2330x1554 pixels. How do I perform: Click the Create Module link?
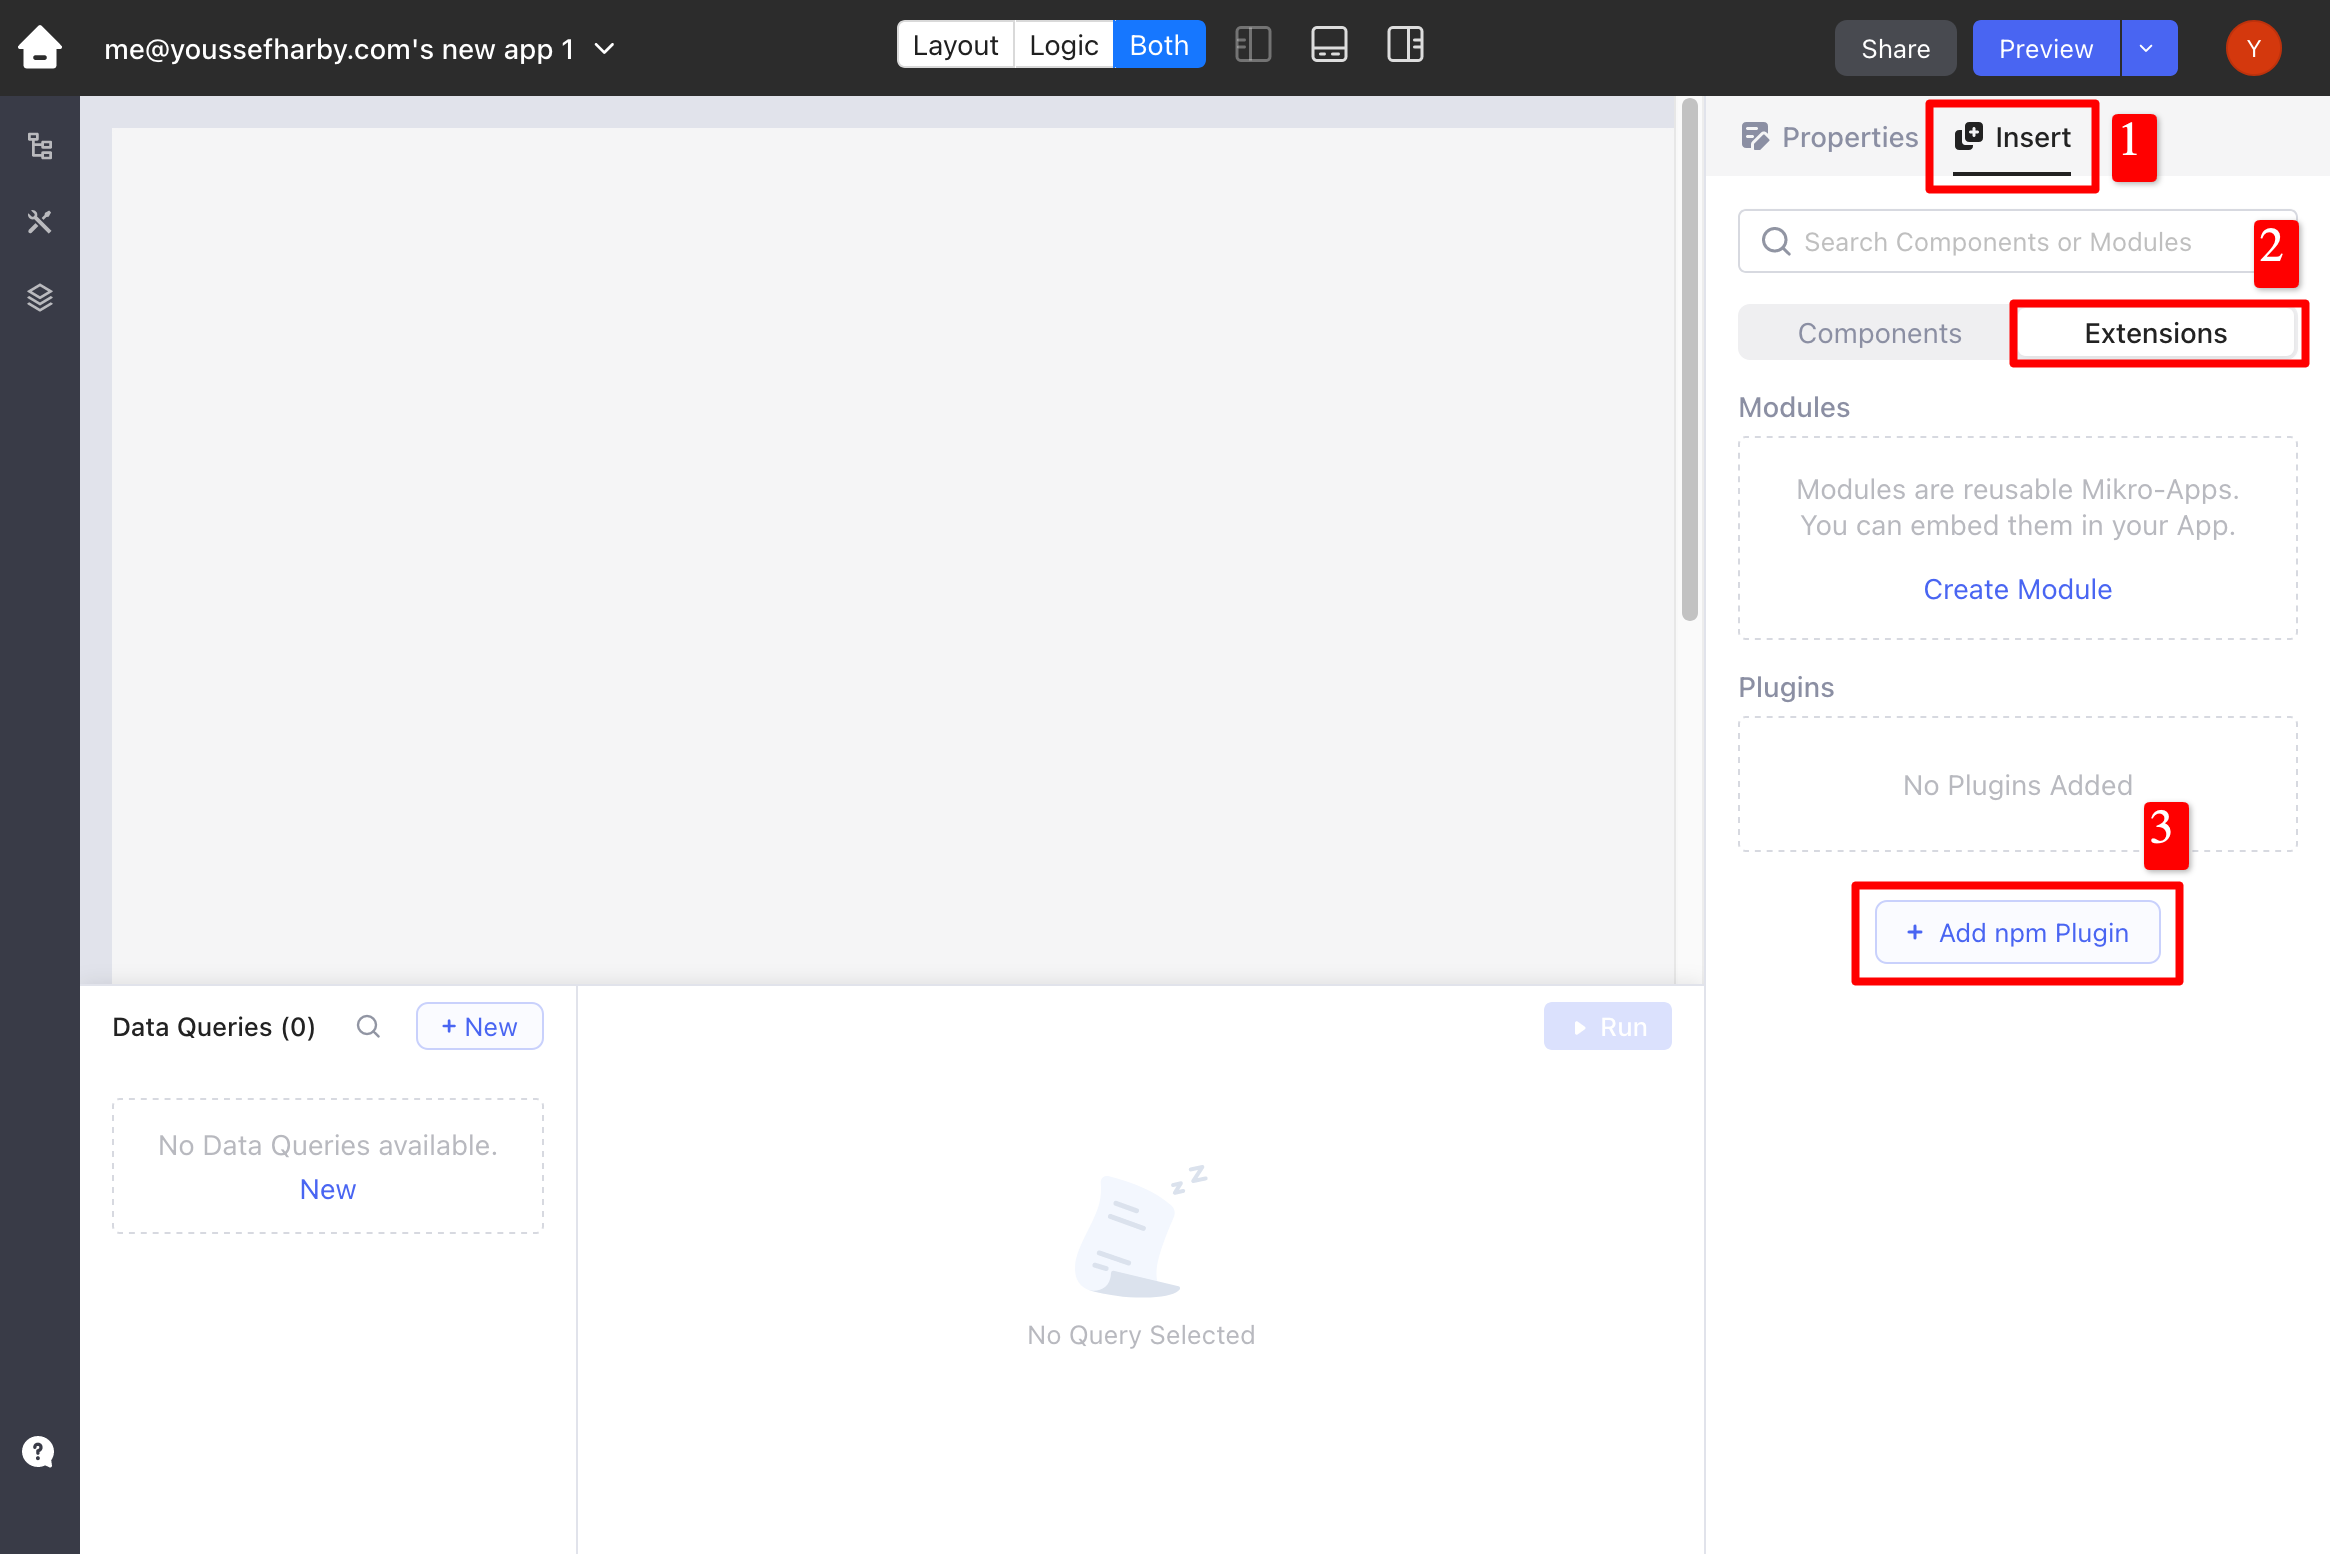(x=2017, y=589)
